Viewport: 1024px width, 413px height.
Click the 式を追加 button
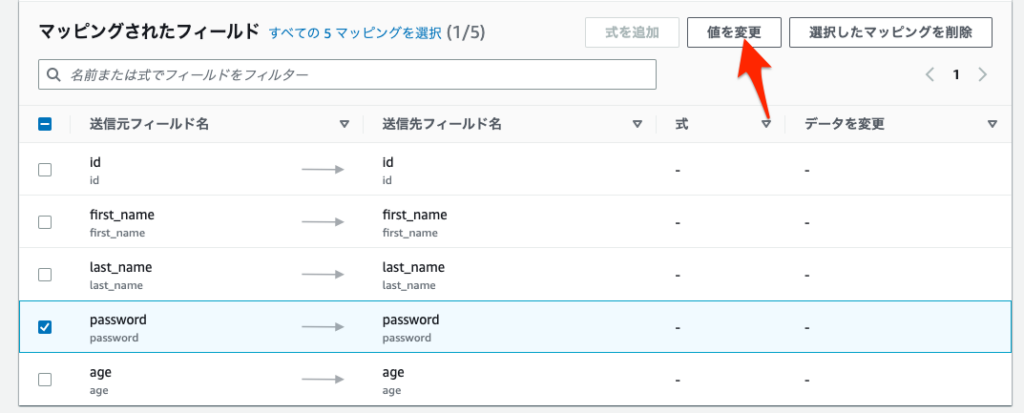(632, 33)
